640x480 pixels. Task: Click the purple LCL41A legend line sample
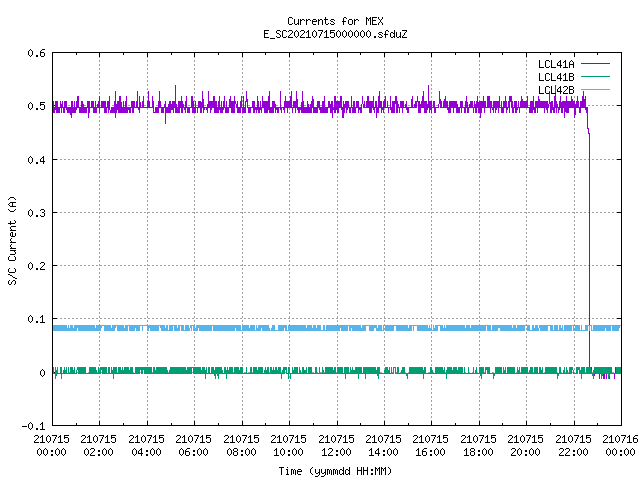[595, 64]
